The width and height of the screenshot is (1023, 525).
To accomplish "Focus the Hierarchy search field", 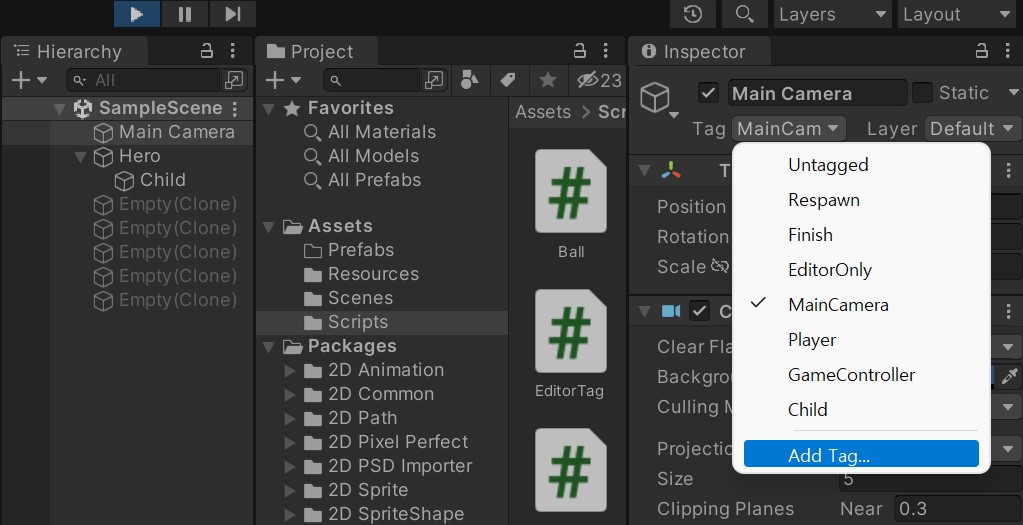I will click(144, 80).
